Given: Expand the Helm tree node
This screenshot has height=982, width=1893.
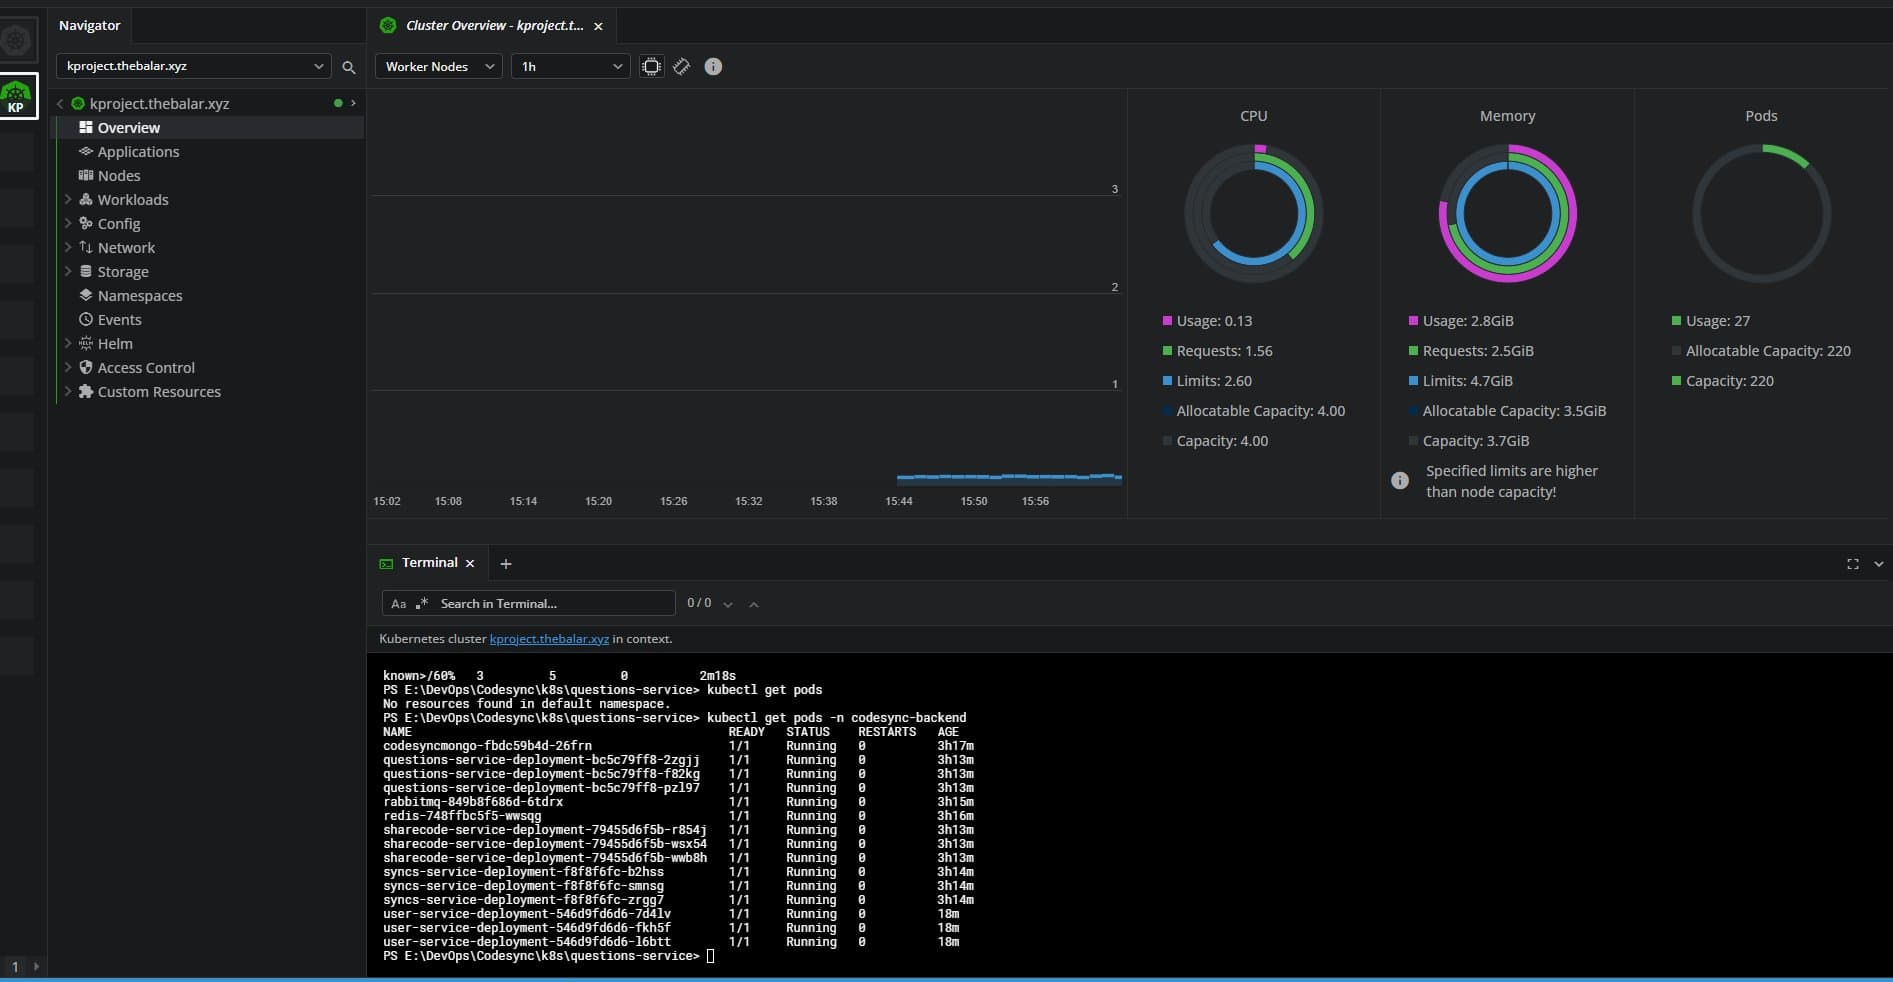Looking at the screenshot, I should coord(68,344).
